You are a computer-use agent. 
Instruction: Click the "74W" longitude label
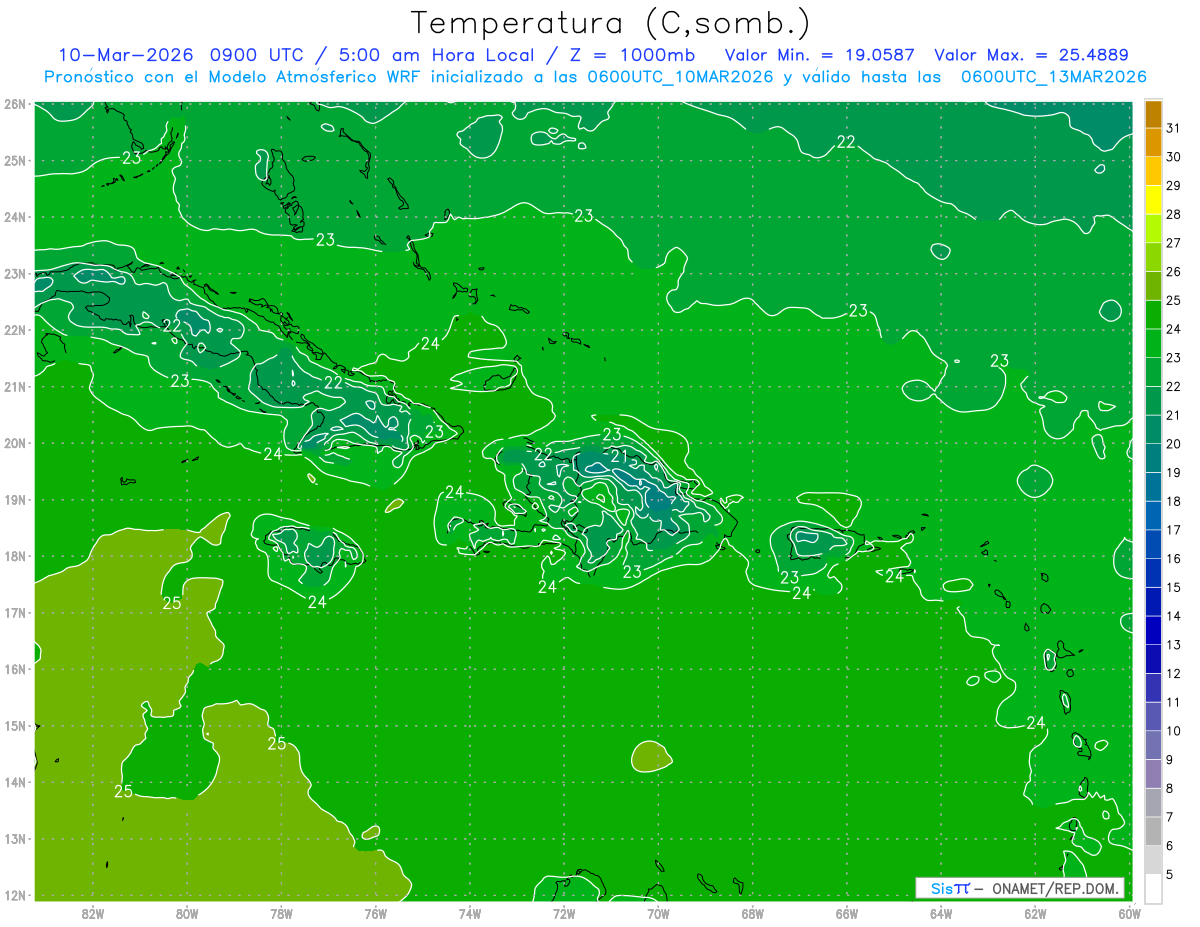pos(470,913)
